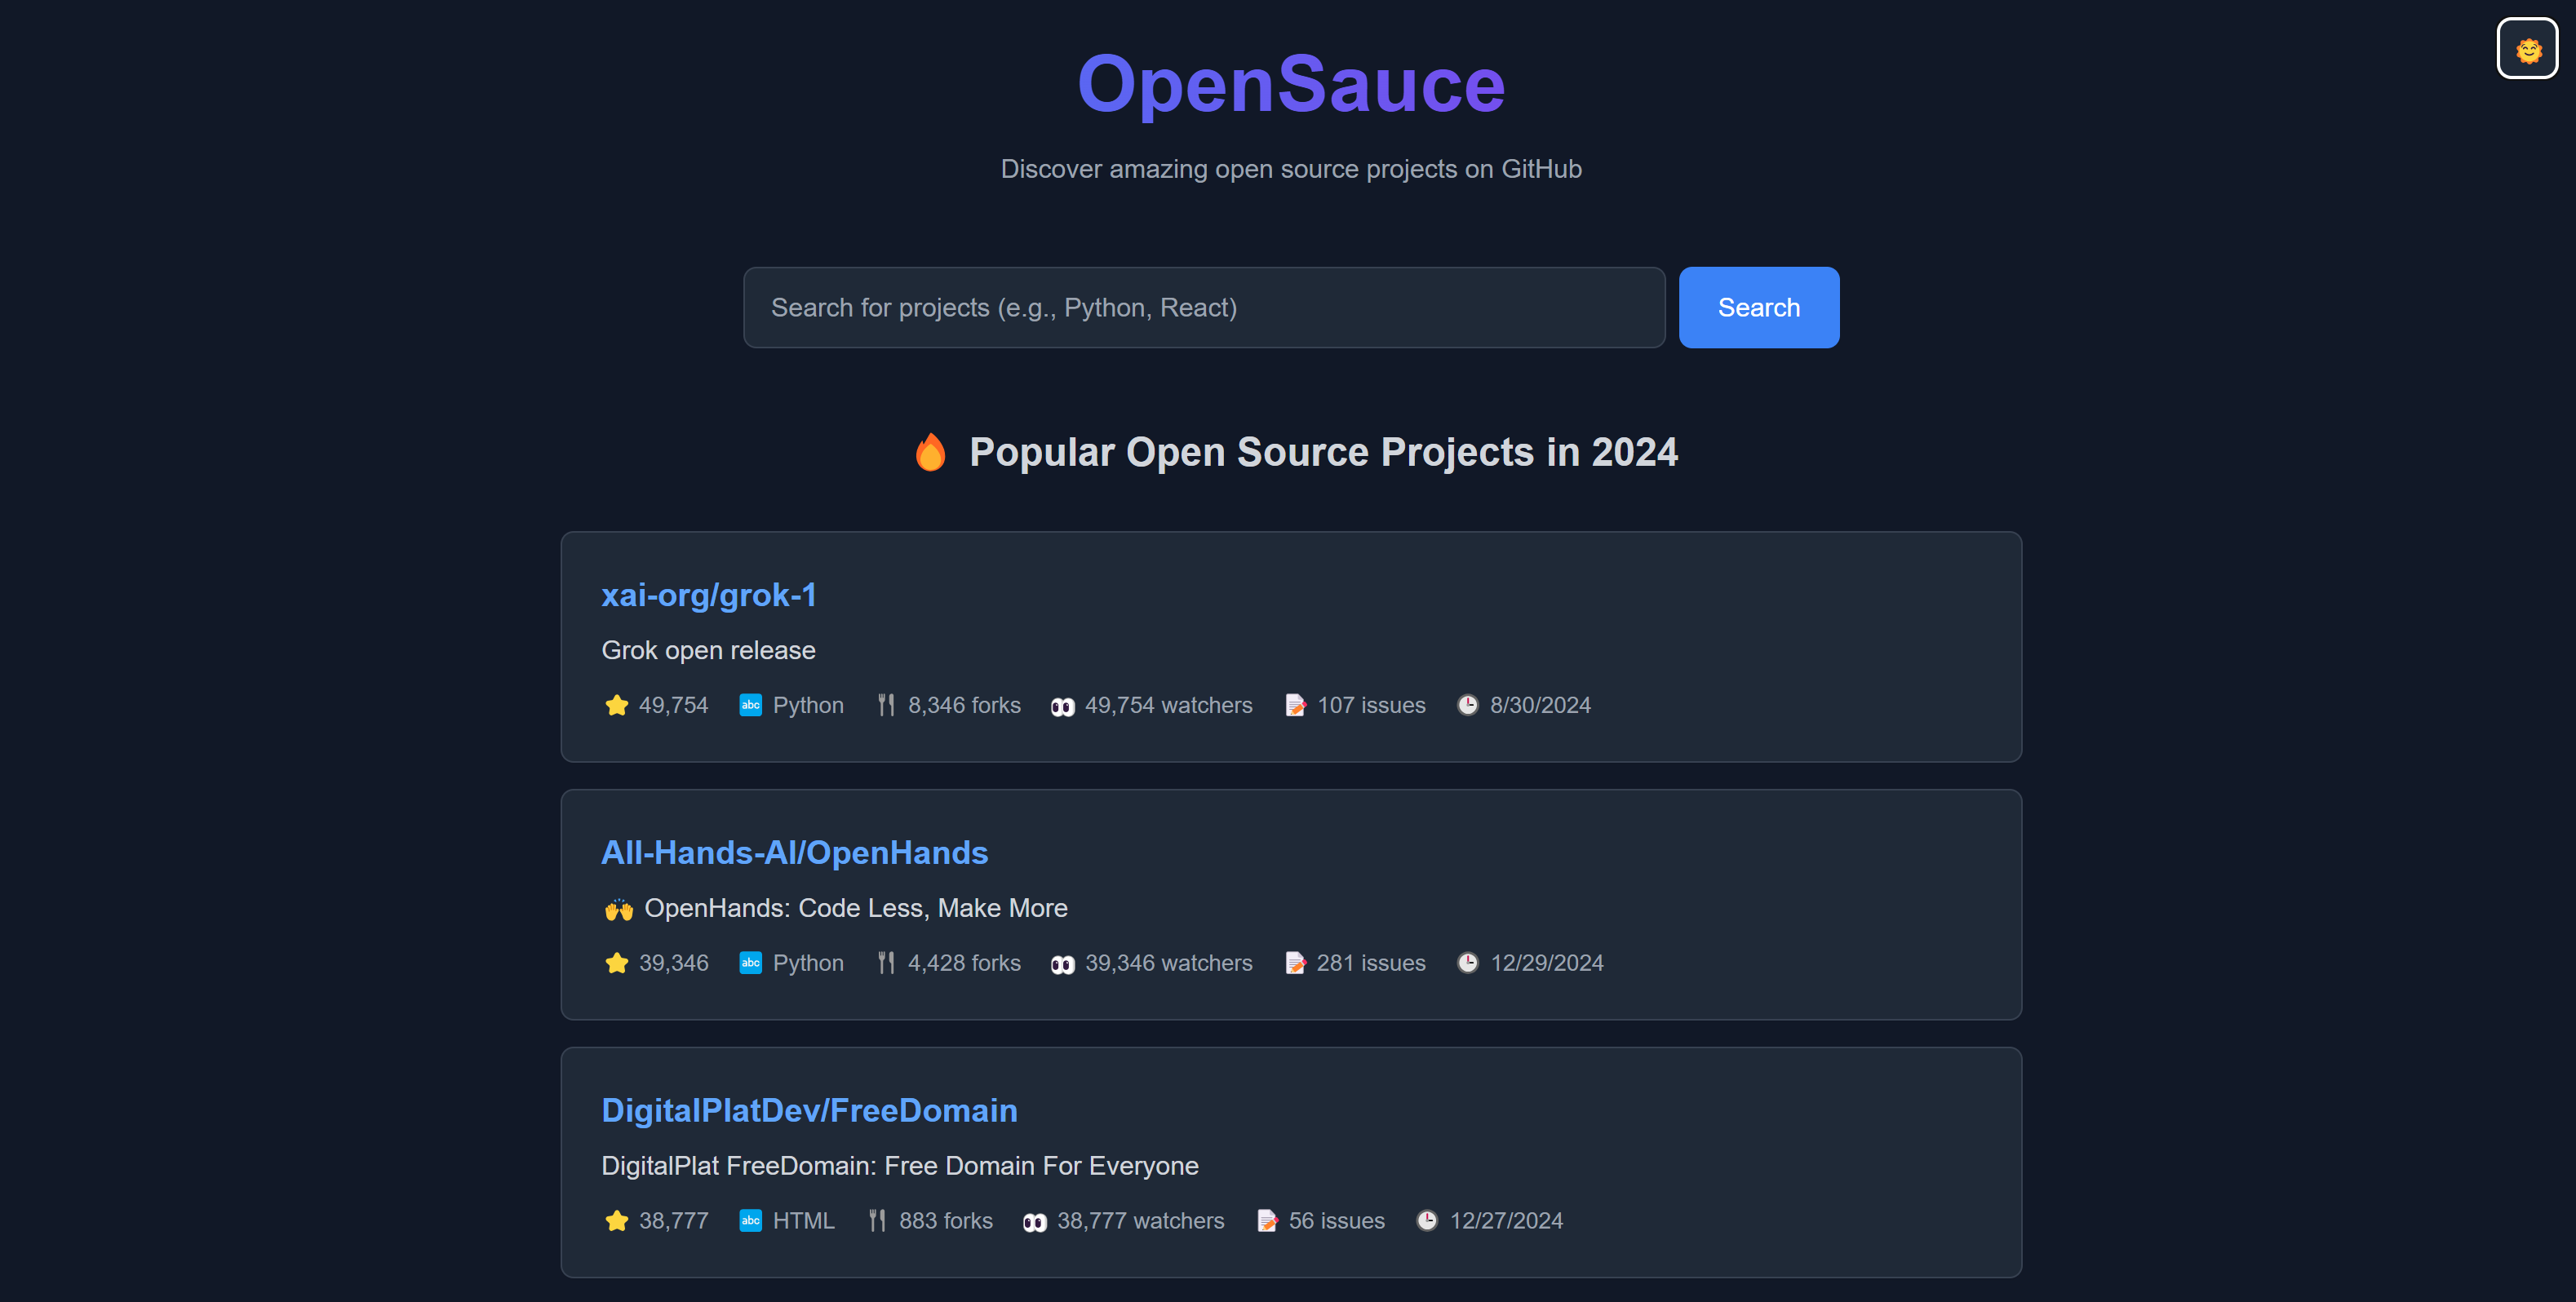Click the clock icon beside 12/29/2024
Image resolution: width=2576 pixels, height=1302 pixels.
(1467, 963)
